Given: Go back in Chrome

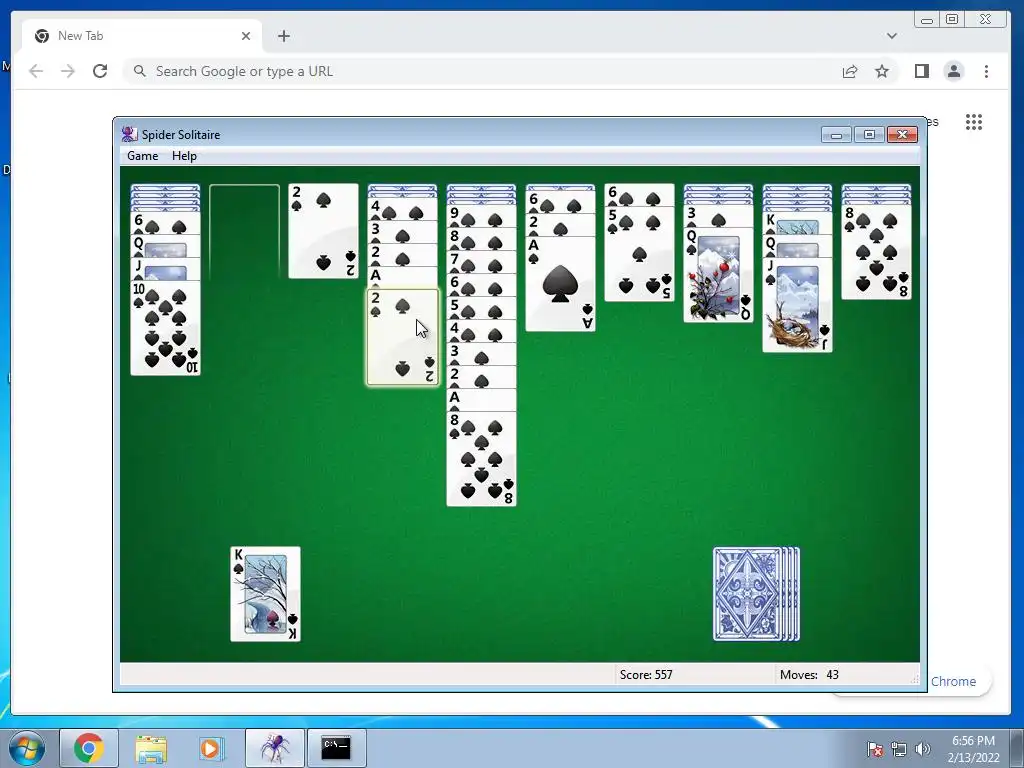Looking at the screenshot, I should pos(36,71).
